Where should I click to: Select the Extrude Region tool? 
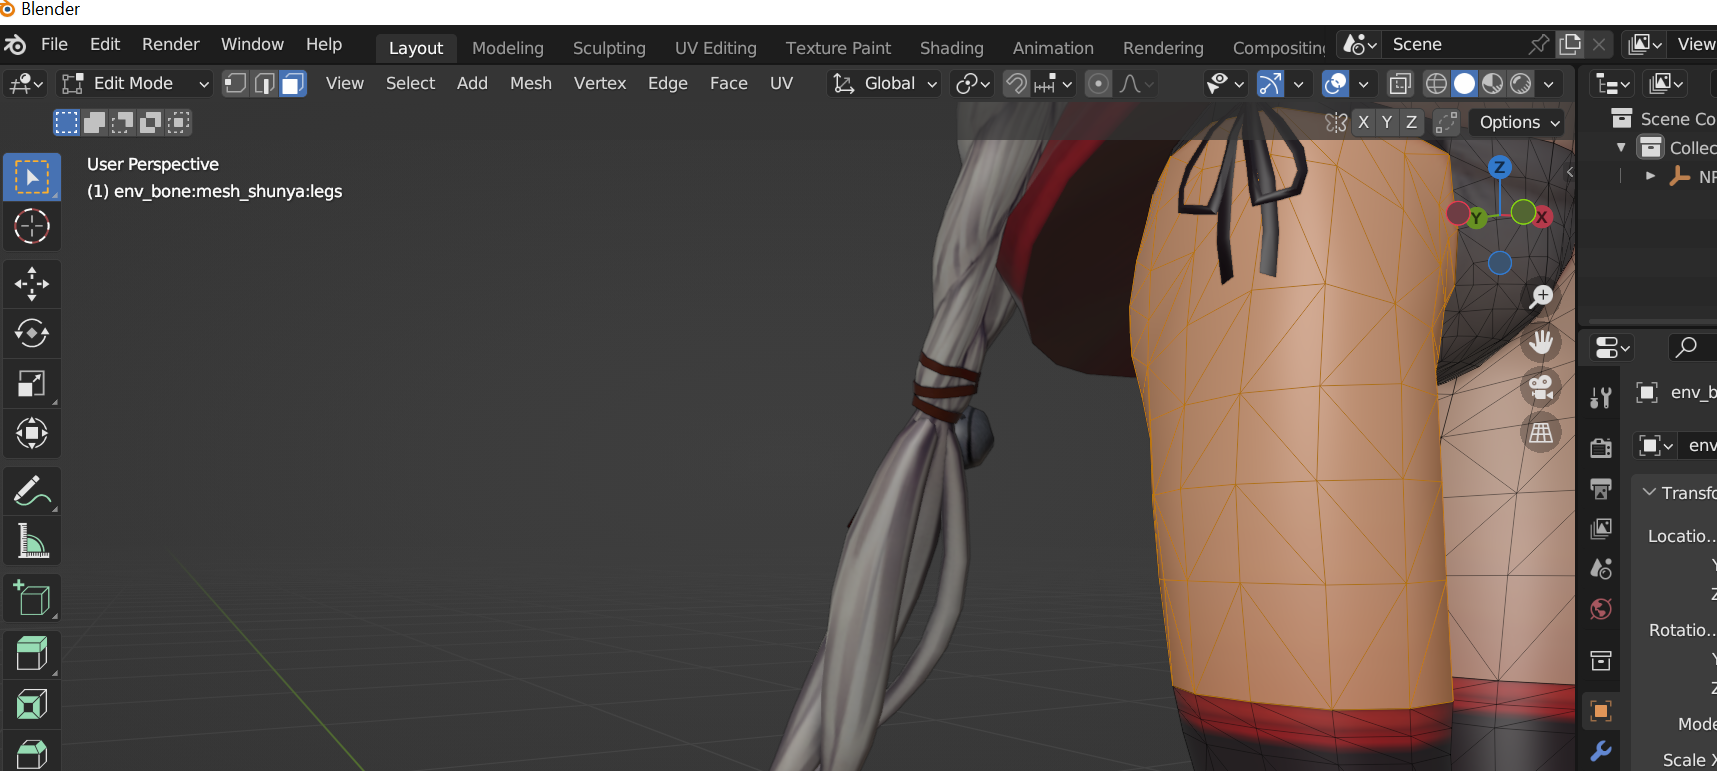coord(32,655)
